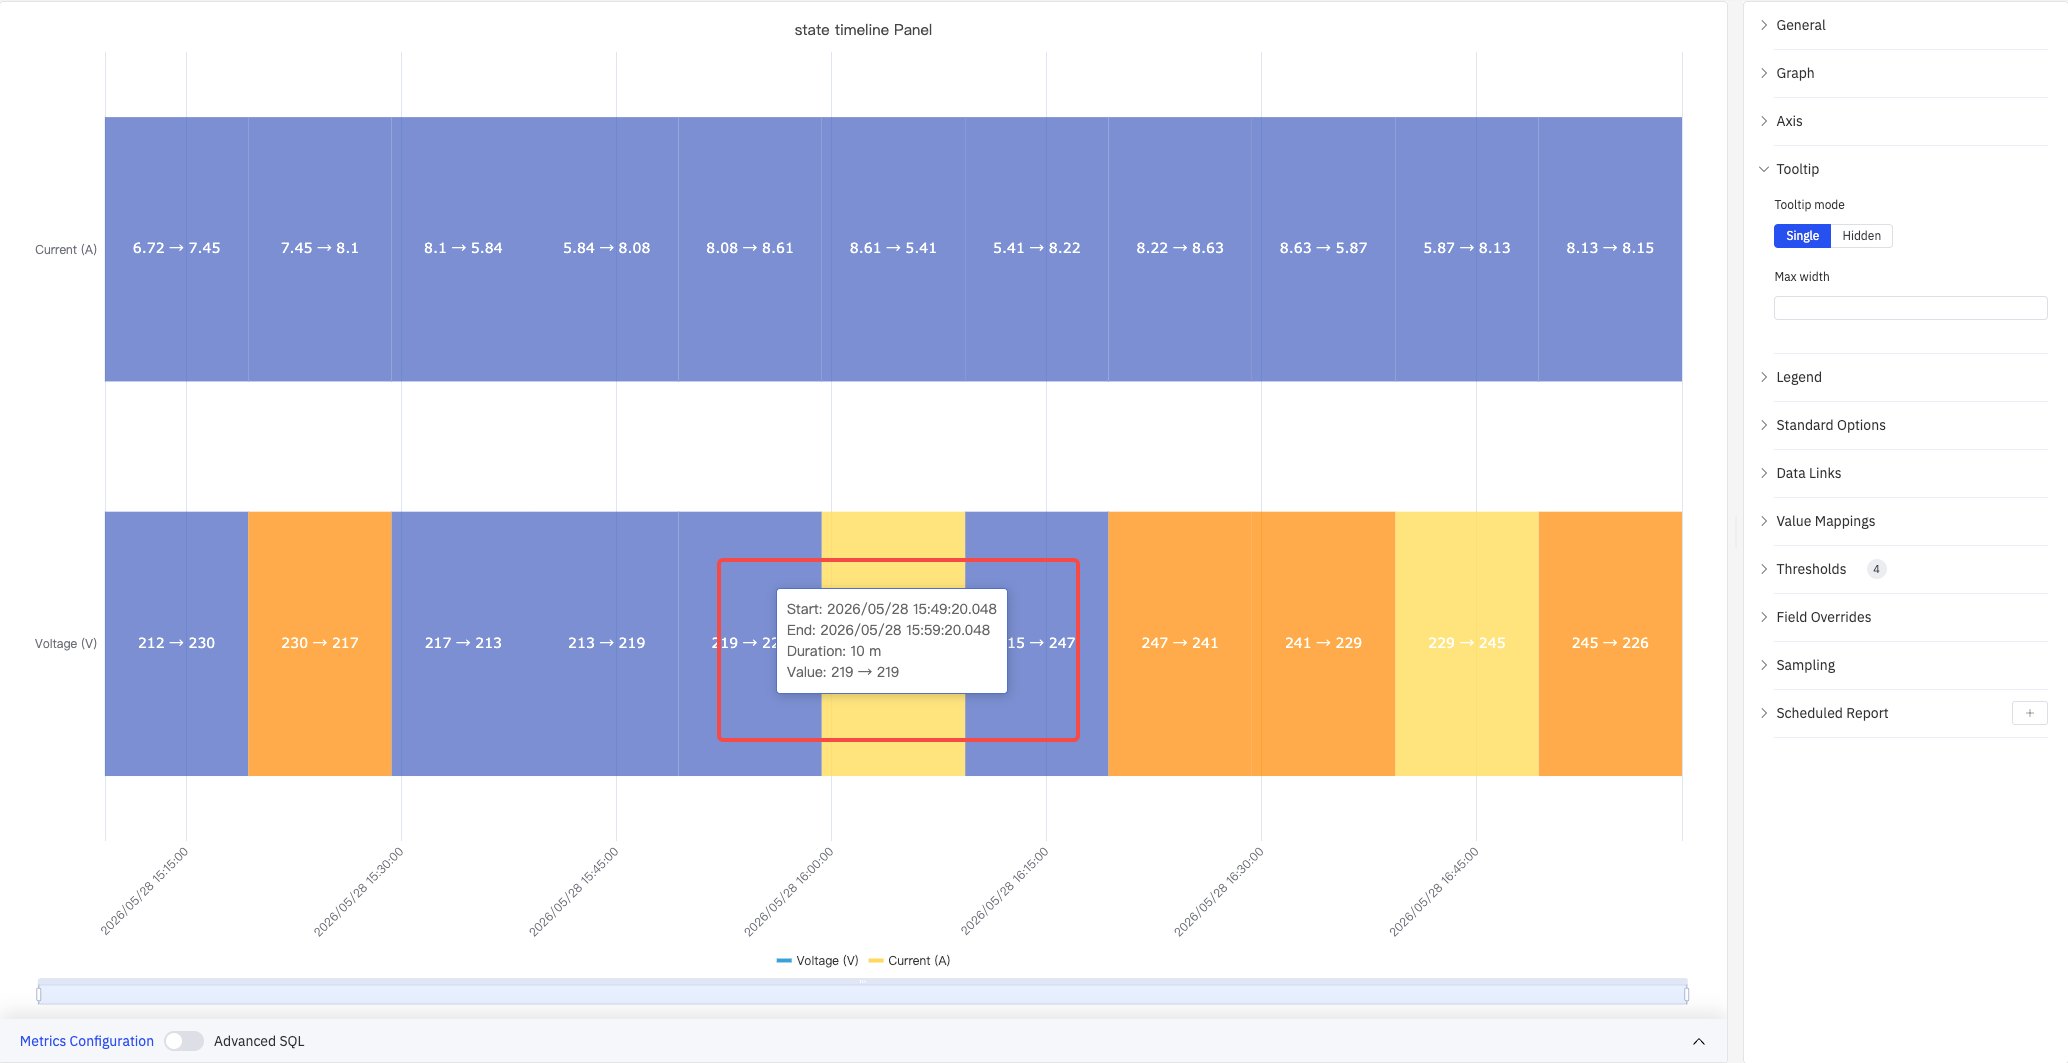Click the state timeline Panel title
2068x1063 pixels.
click(863, 30)
